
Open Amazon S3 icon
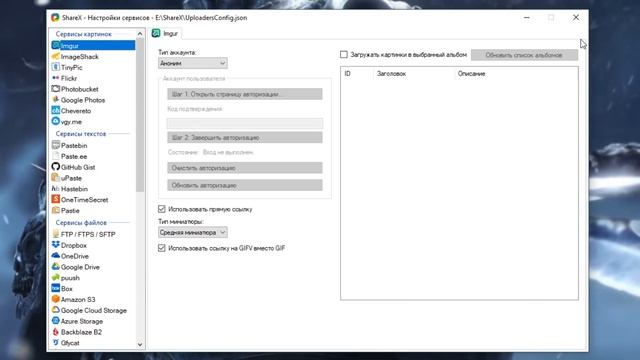(x=56, y=299)
